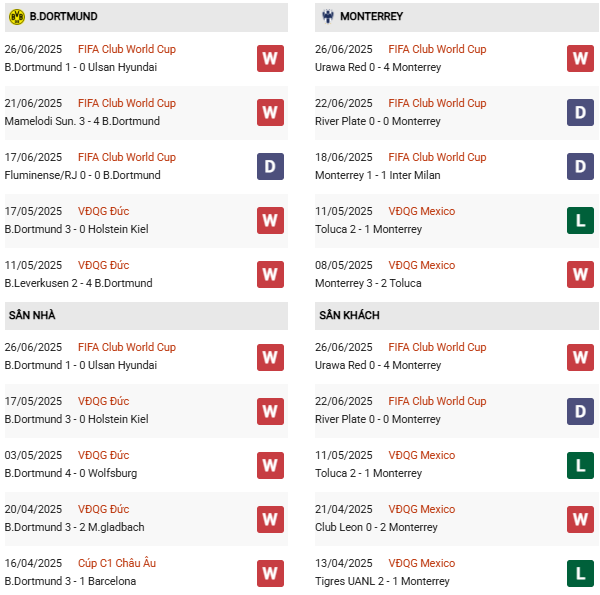
Task: Click the W badge for Leverkusen 2-4 Dortmund
Action: (x=270, y=275)
